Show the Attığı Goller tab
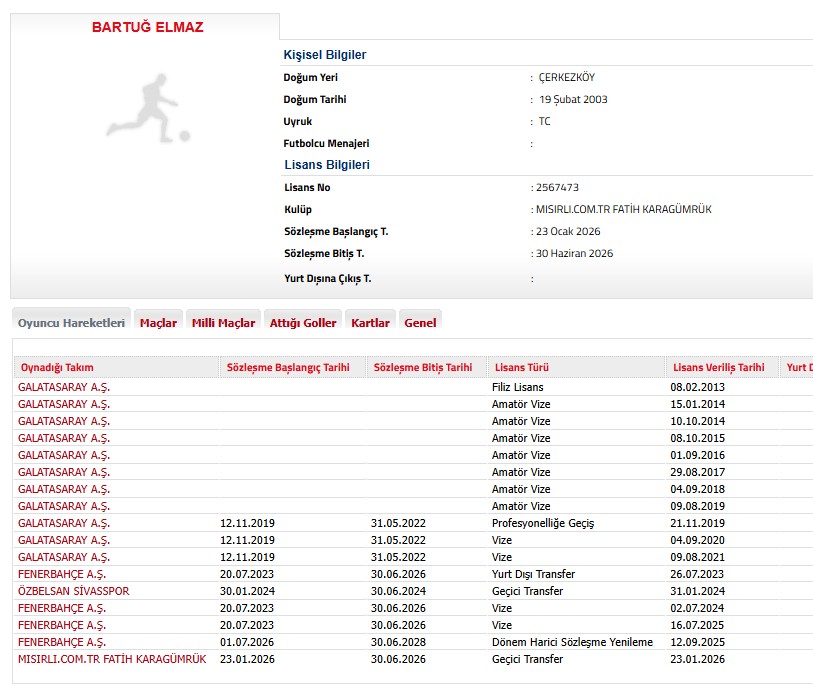This screenshot has height=687, width=813. coord(303,323)
